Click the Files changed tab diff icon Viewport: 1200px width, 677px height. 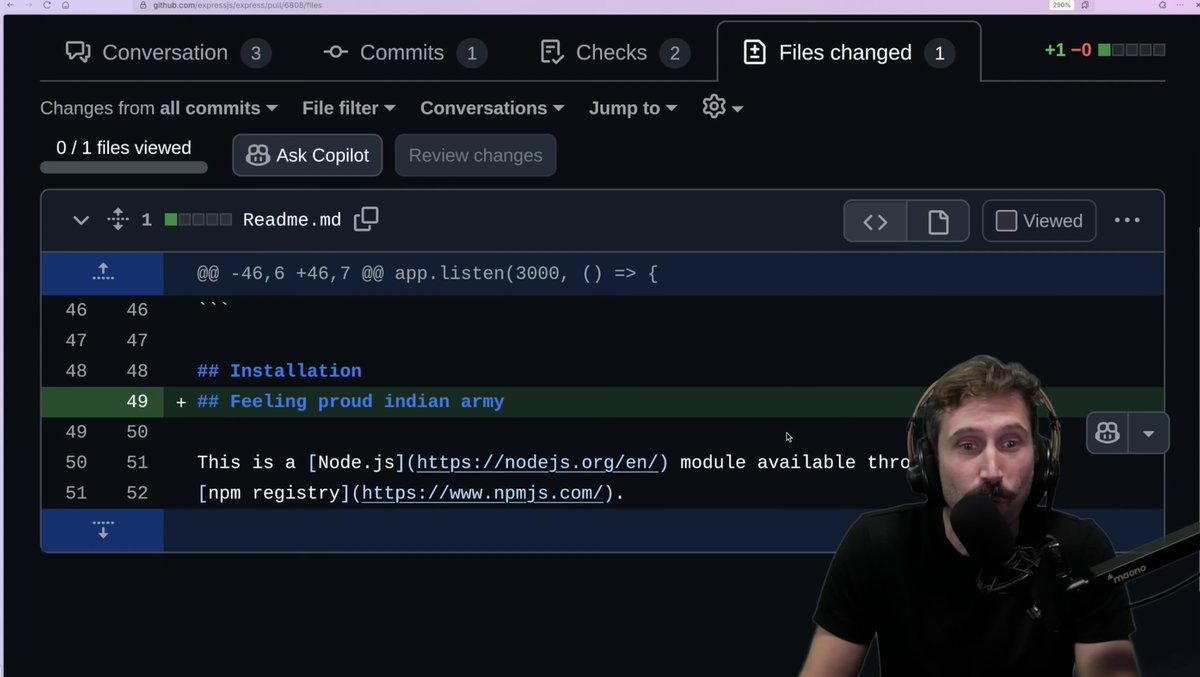(x=755, y=52)
